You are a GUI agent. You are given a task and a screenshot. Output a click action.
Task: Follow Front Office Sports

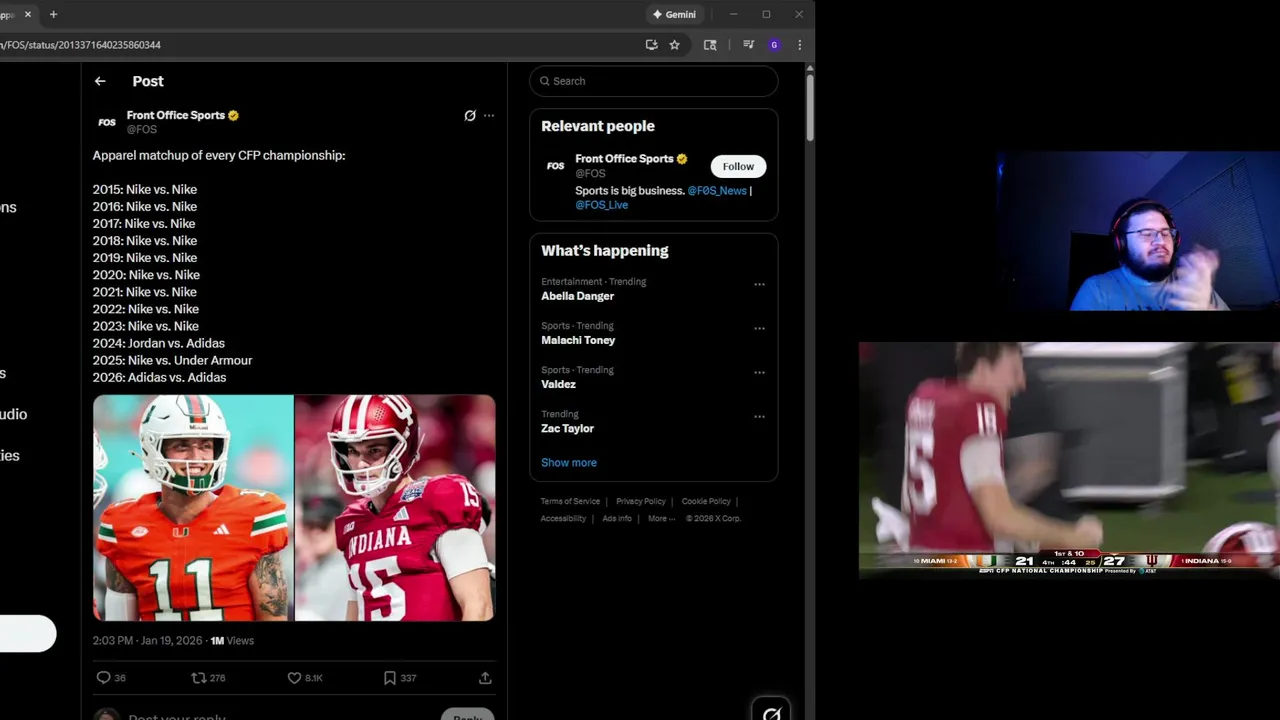738,167
